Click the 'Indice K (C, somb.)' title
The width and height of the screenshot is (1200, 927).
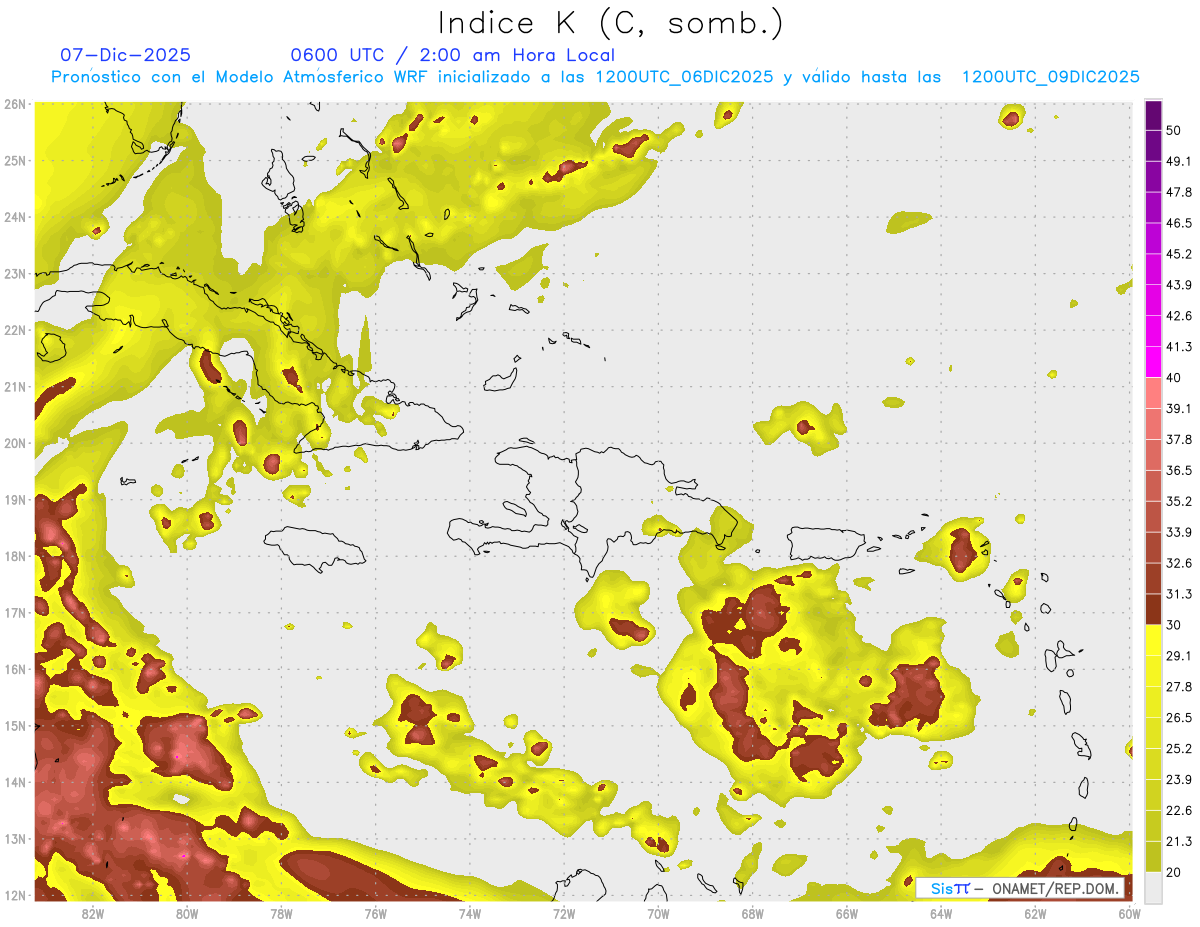(610, 22)
